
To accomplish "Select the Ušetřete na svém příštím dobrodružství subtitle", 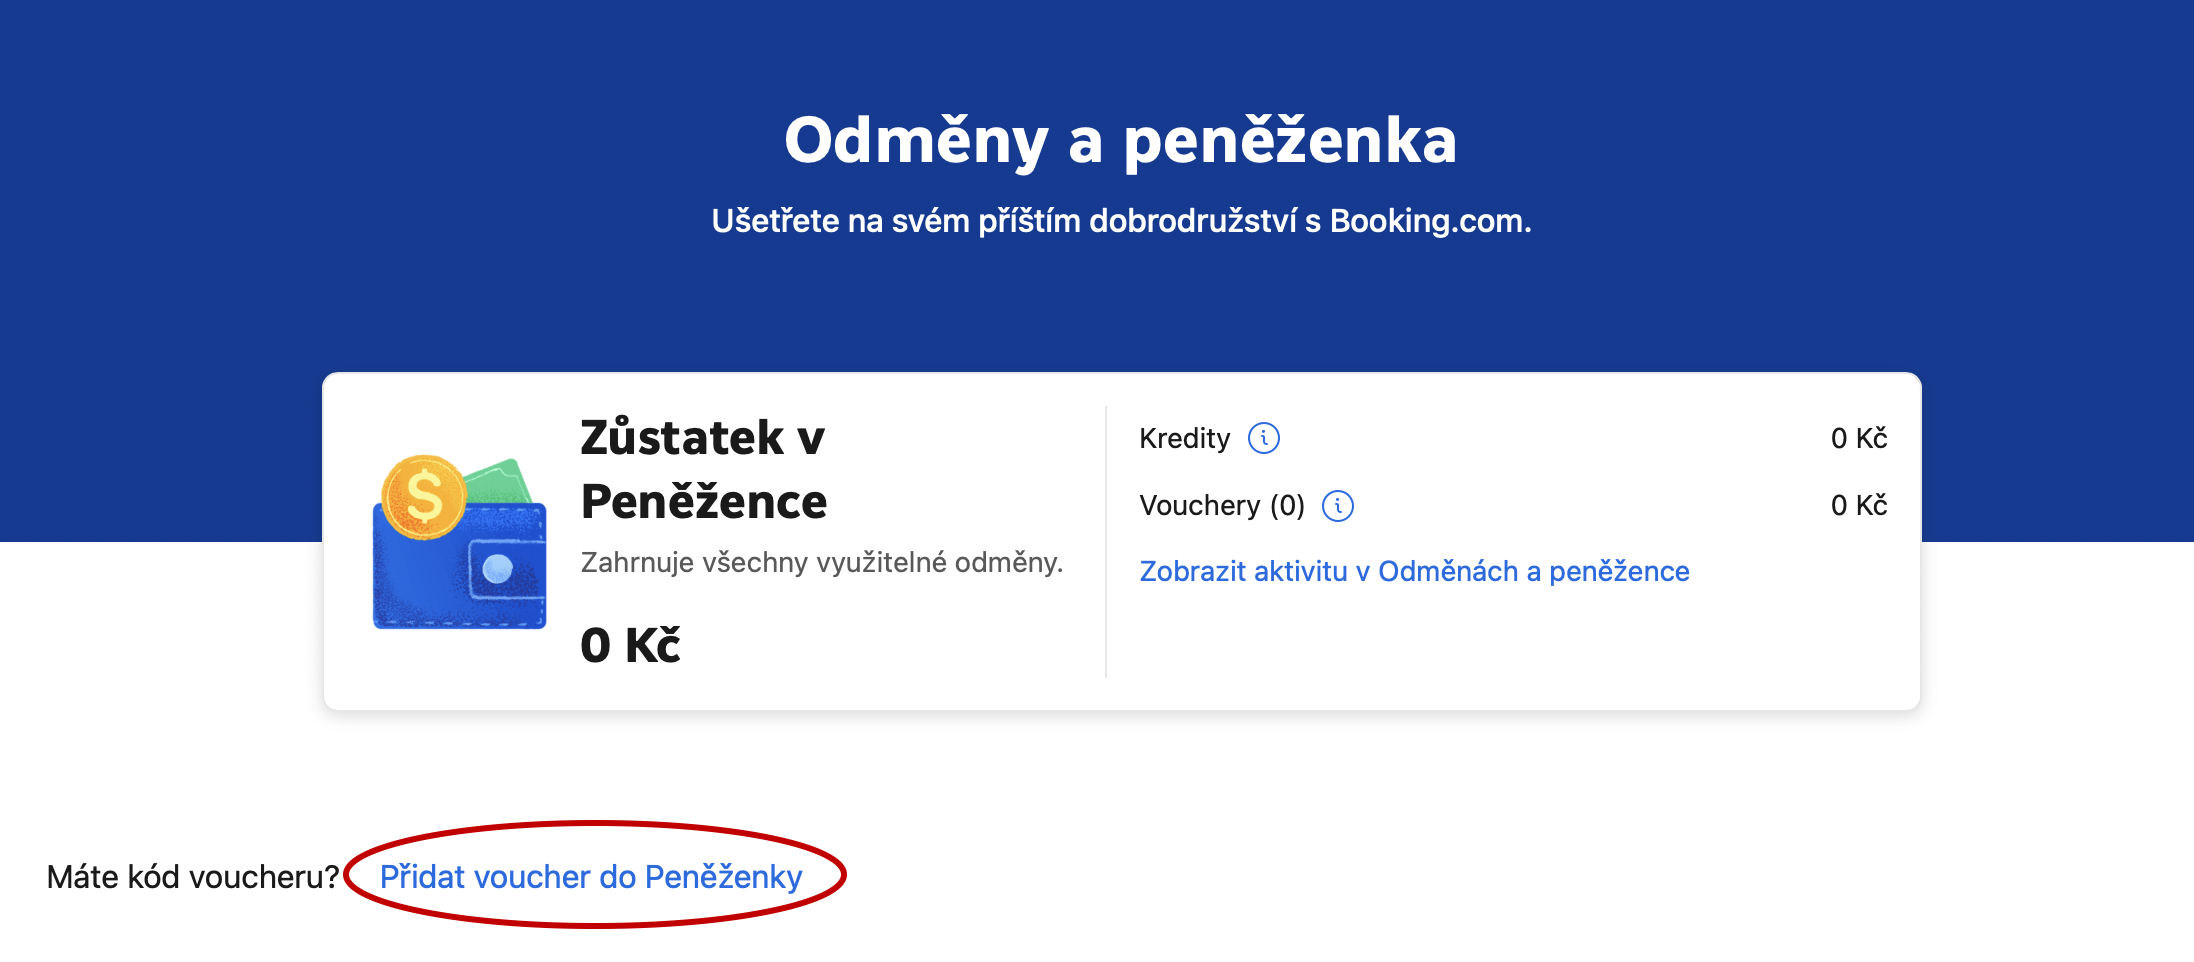I will [1120, 221].
